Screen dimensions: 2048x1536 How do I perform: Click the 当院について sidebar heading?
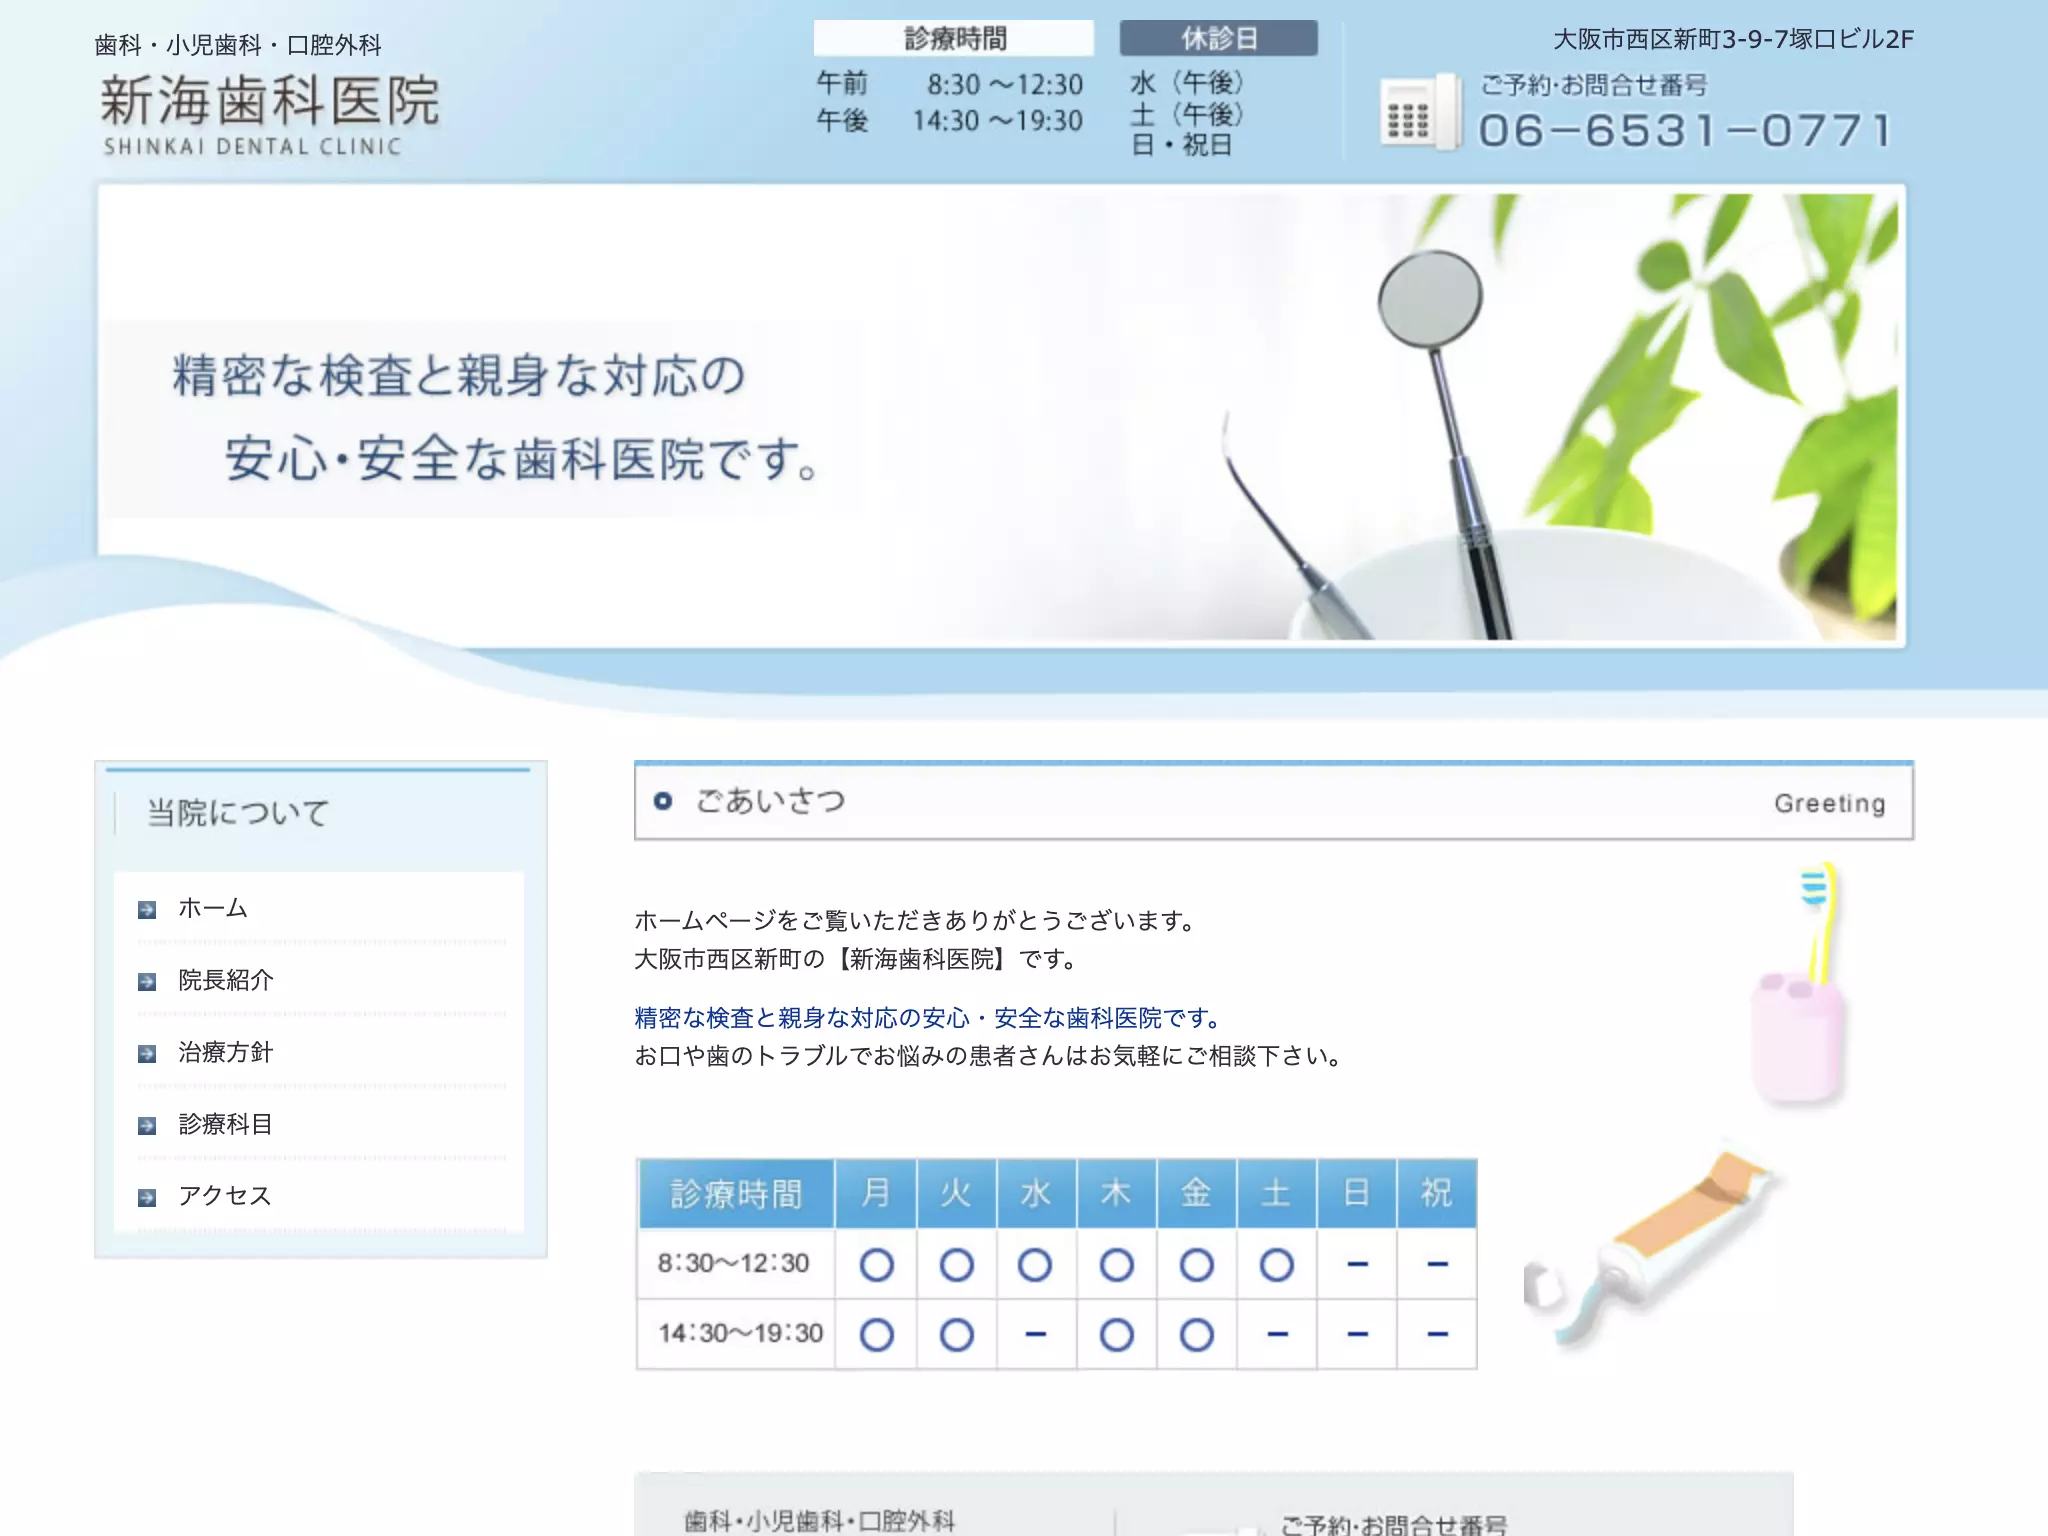[x=238, y=813]
